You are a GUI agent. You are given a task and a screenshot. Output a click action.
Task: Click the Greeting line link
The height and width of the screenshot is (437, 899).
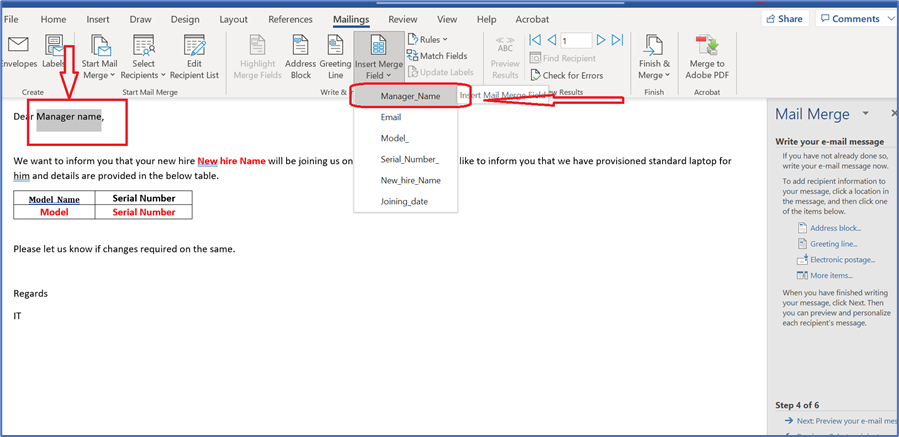(x=834, y=244)
